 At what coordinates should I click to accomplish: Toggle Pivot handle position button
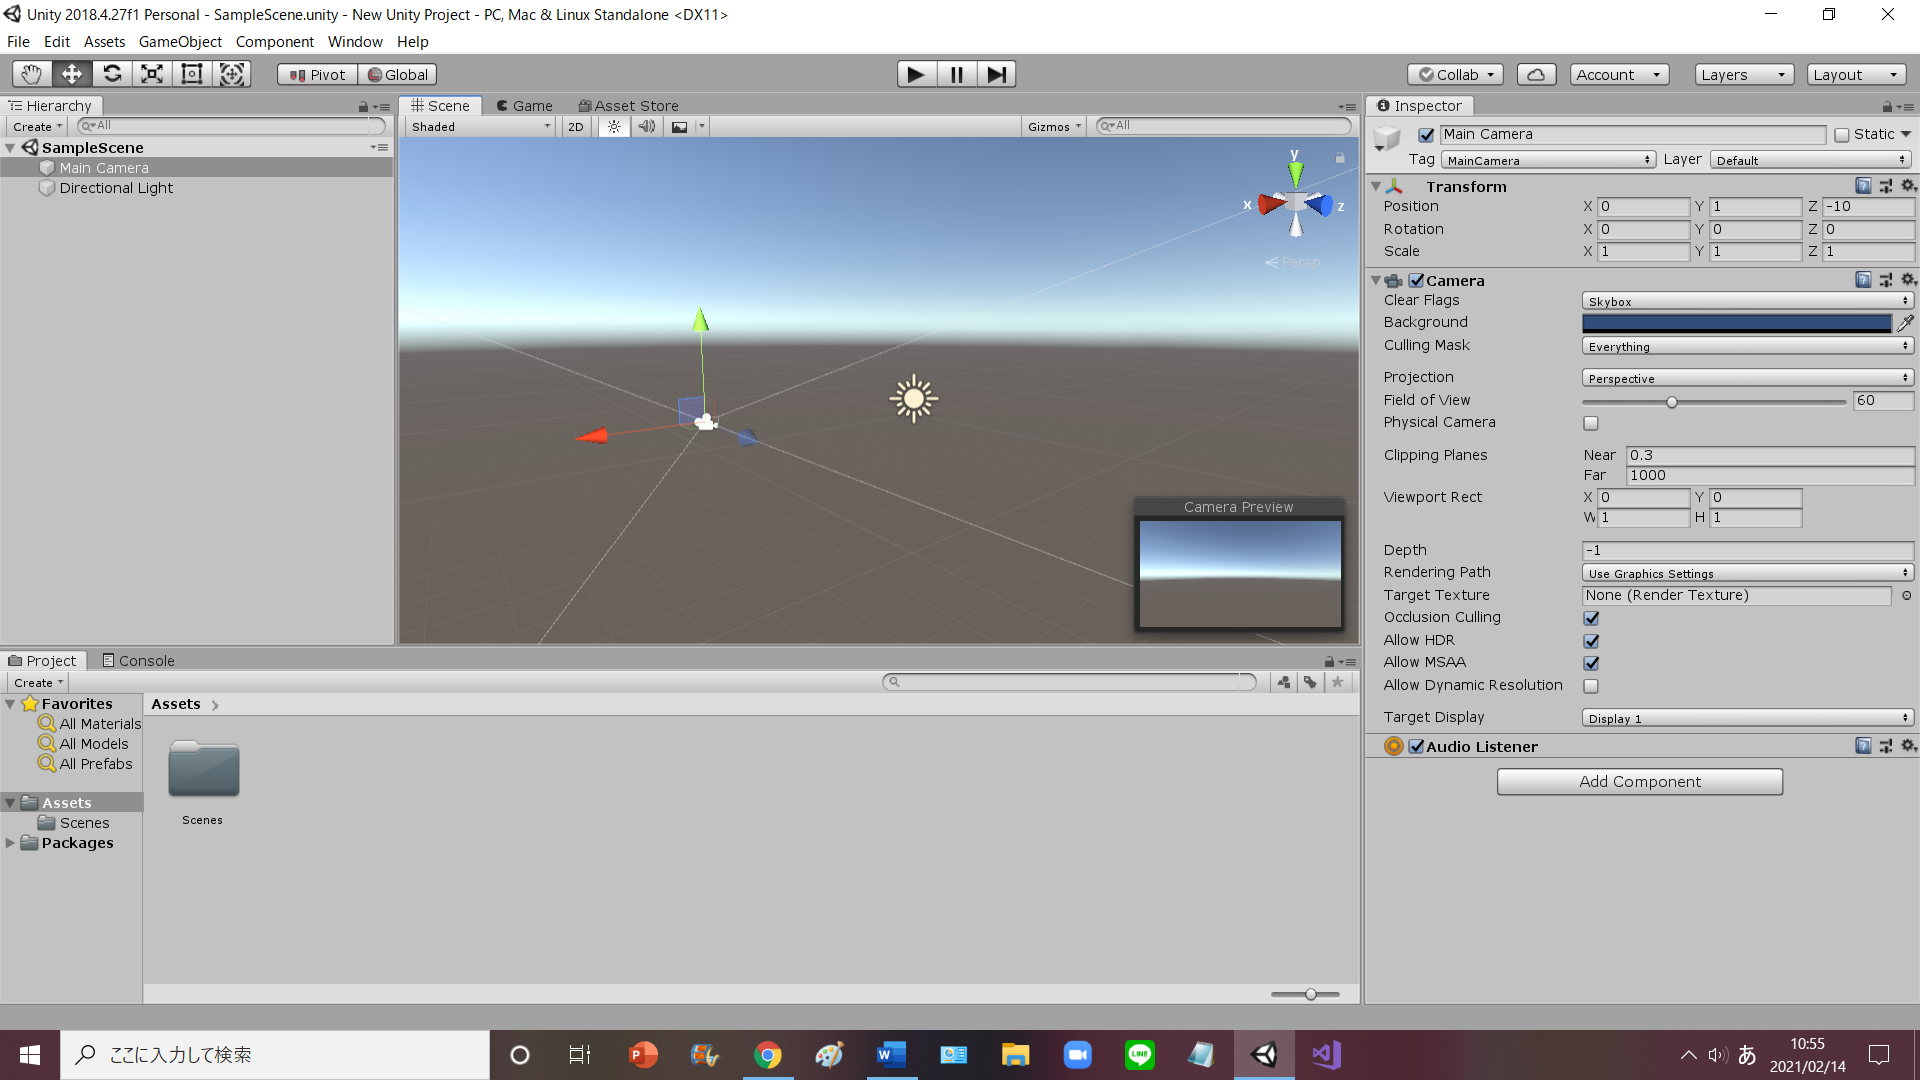coord(317,75)
